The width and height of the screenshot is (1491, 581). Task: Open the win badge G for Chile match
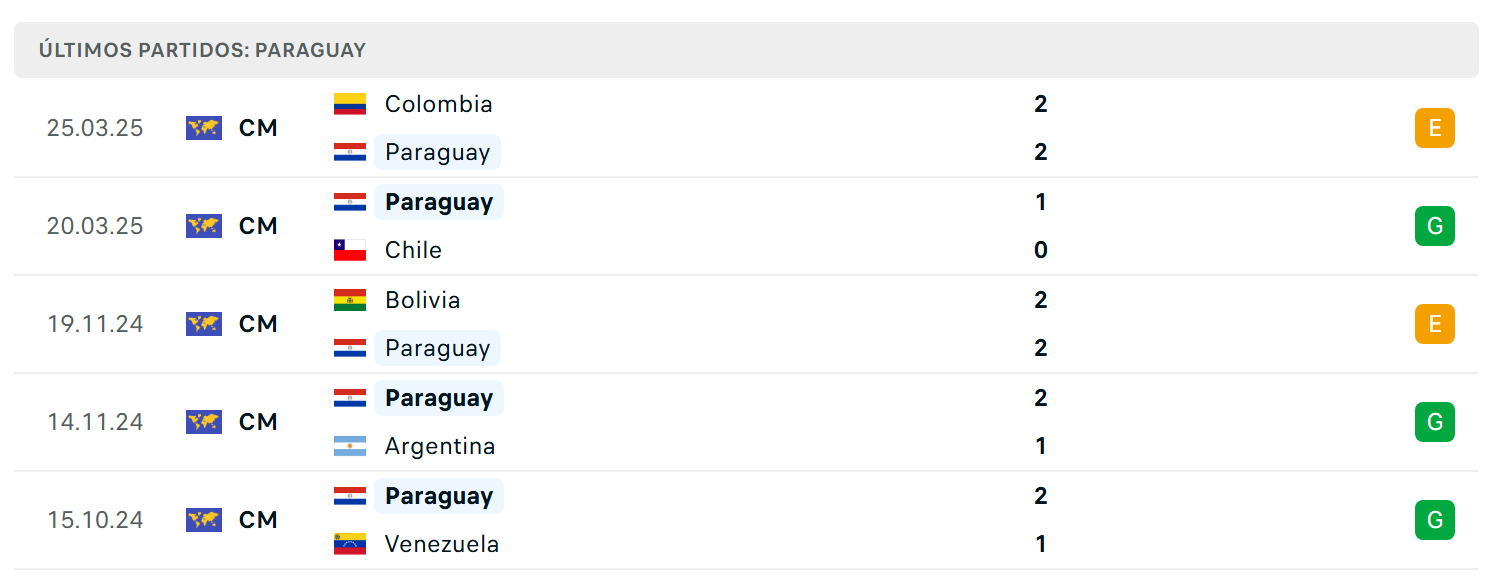point(1435,226)
